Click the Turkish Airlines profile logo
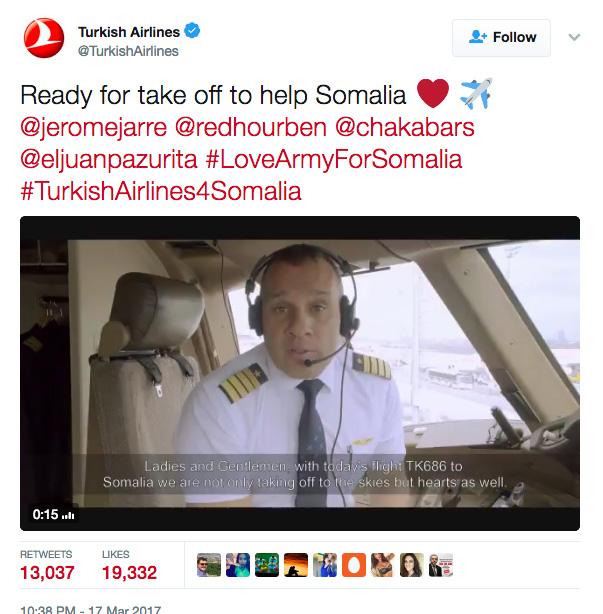Image resolution: width=603 pixels, height=614 pixels. pyautogui.click(x=44, y=38)
